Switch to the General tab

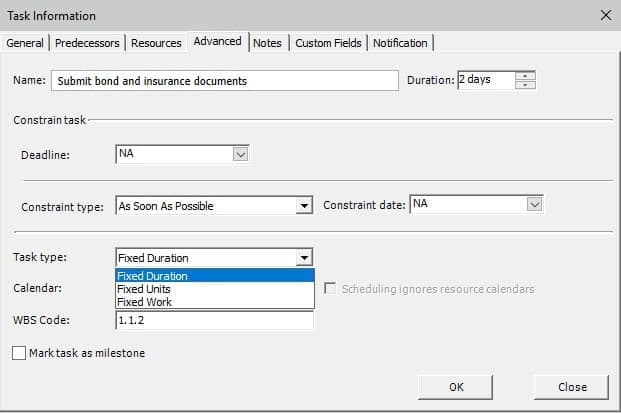point(25,43)
